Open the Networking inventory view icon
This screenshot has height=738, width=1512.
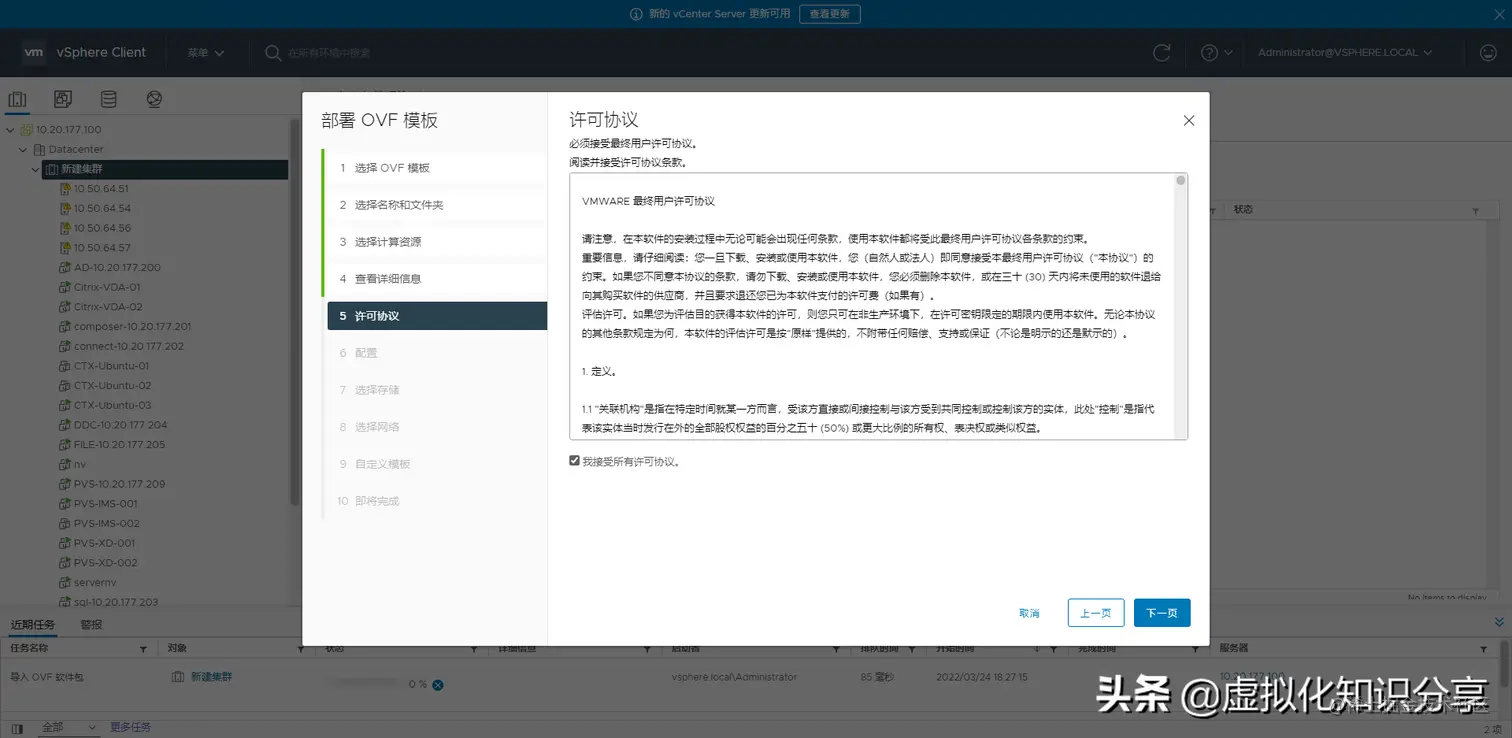(x=154, y=98)
